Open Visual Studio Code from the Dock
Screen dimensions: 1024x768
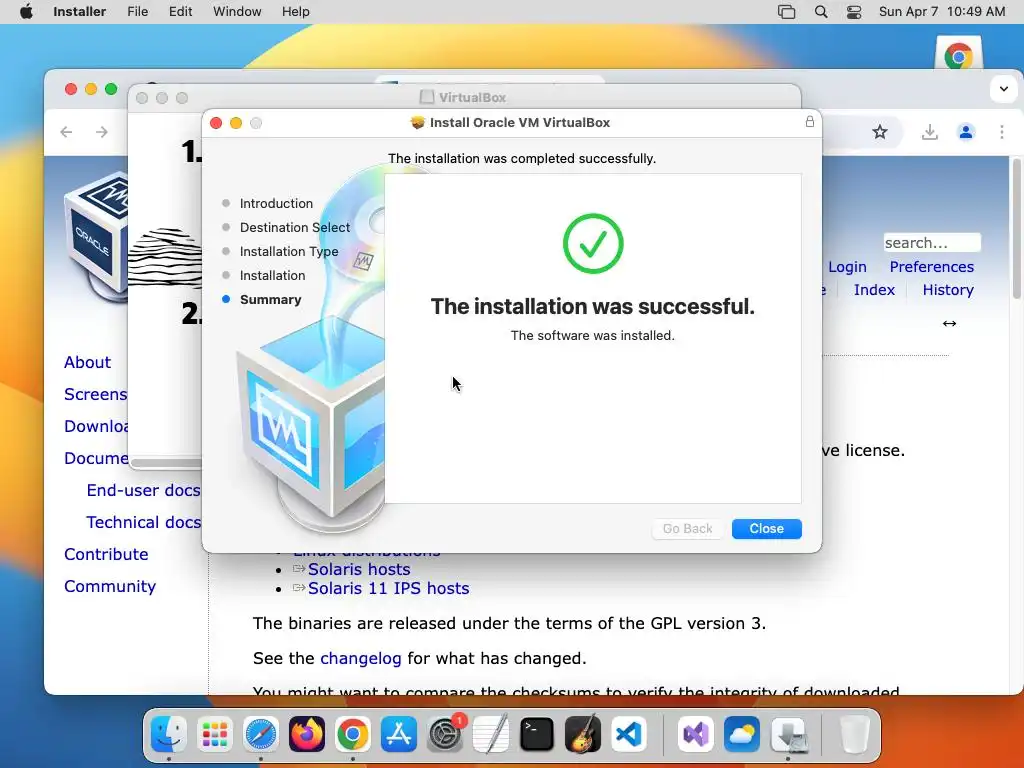[x=629, y=734]
